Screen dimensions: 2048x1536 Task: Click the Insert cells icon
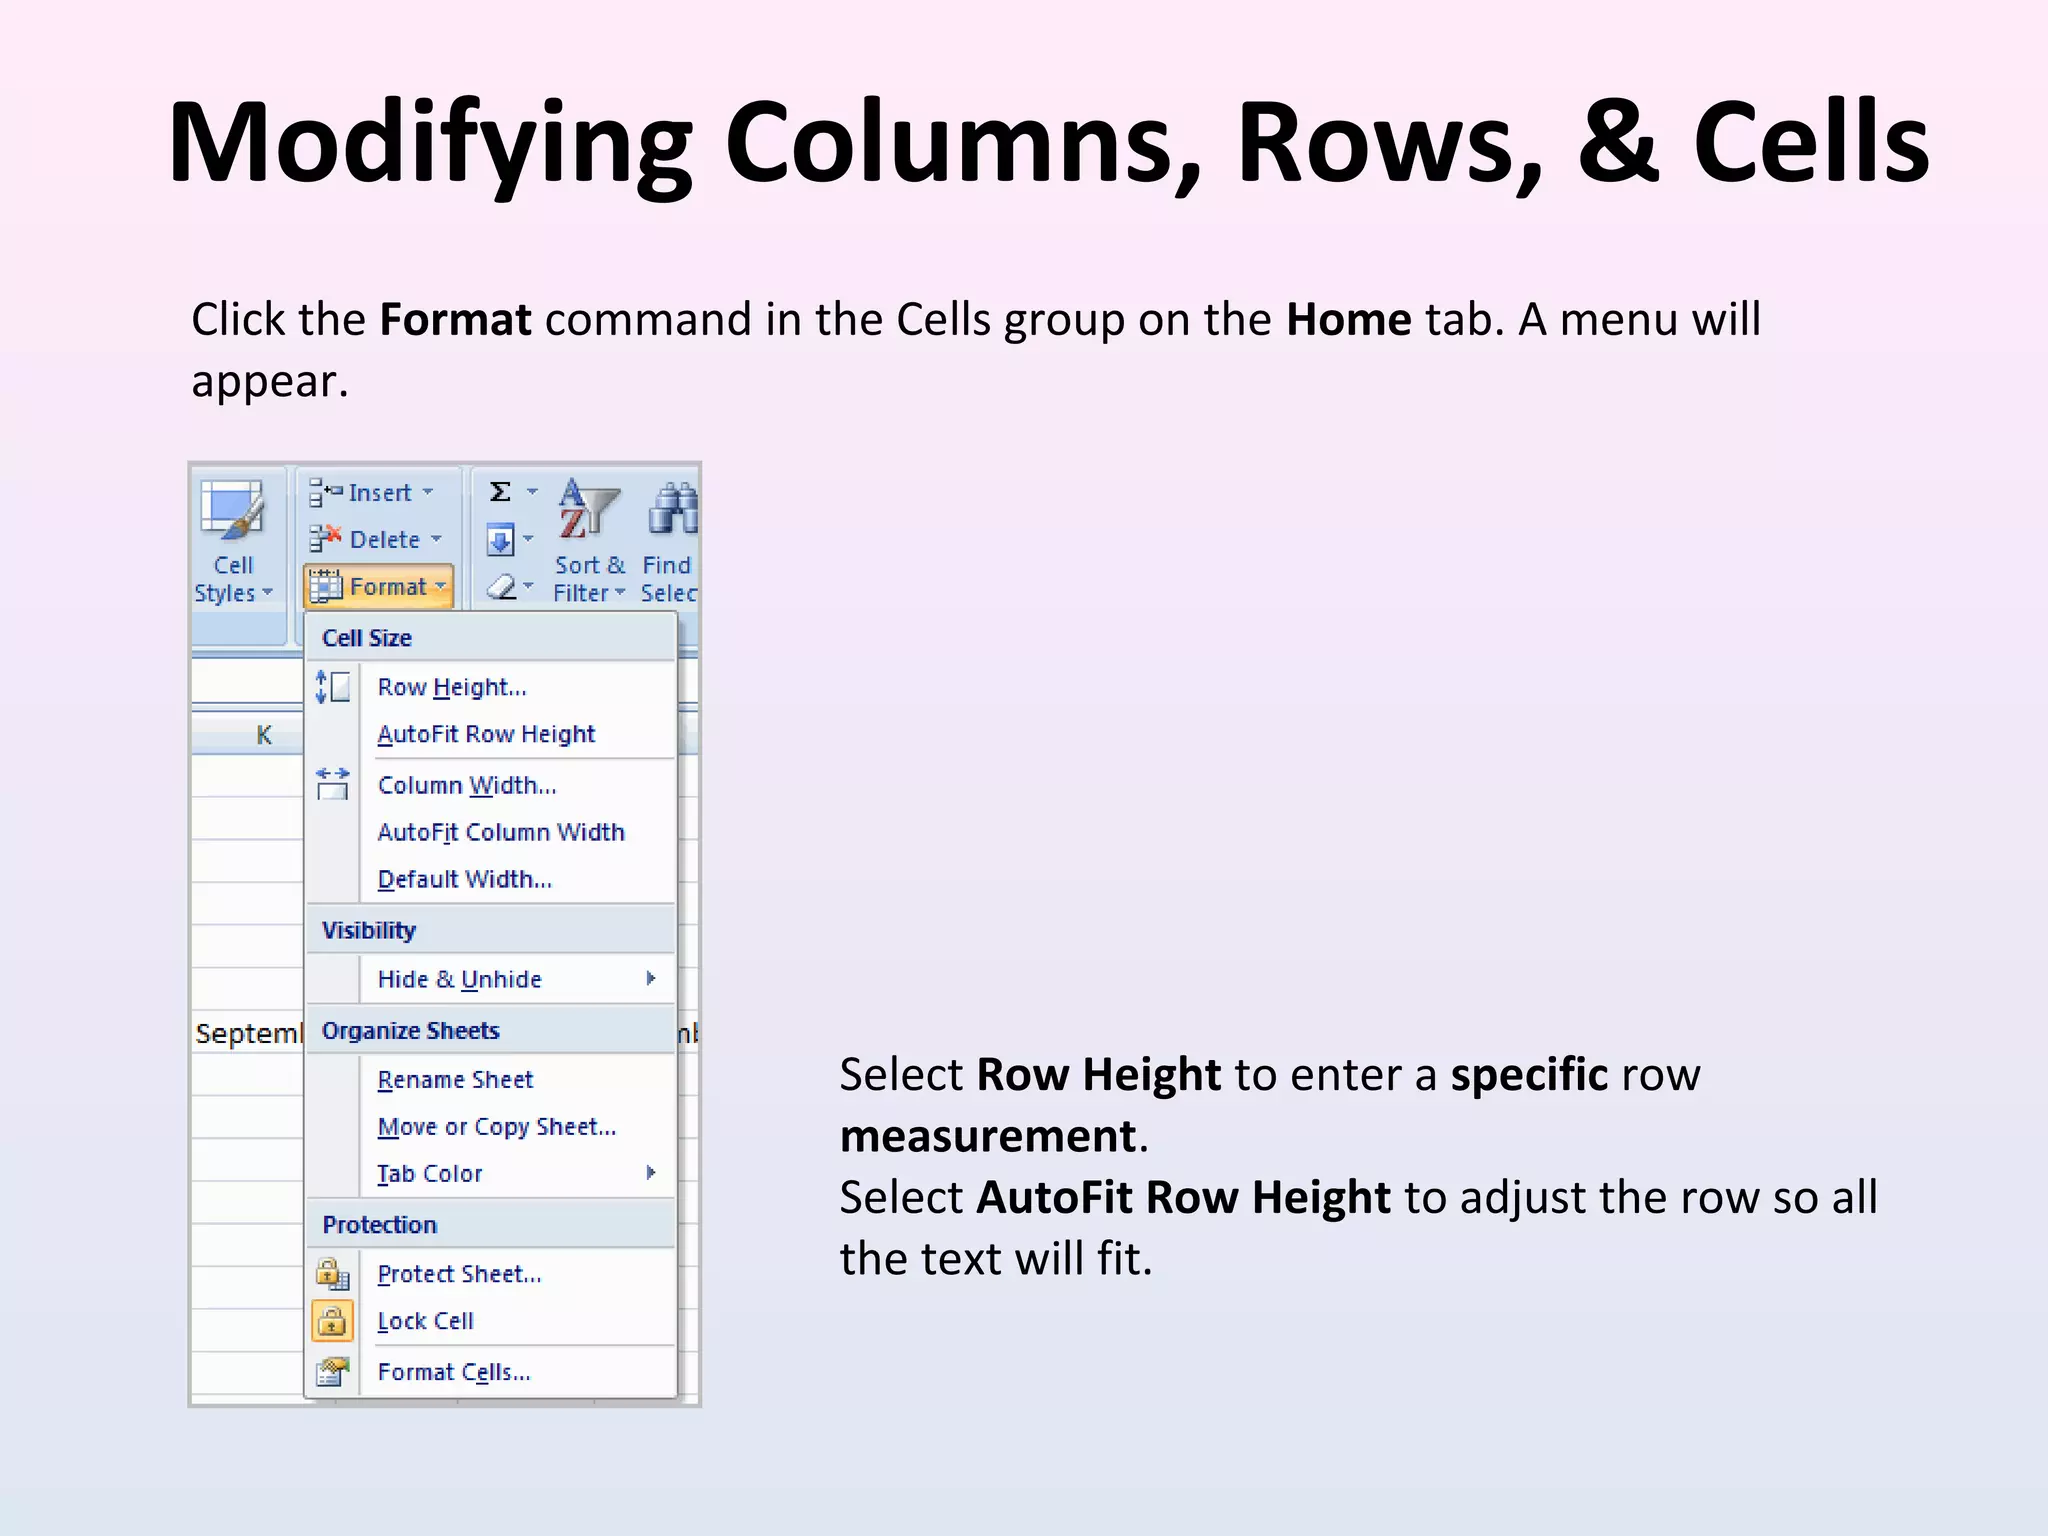[x=325, y=492]
